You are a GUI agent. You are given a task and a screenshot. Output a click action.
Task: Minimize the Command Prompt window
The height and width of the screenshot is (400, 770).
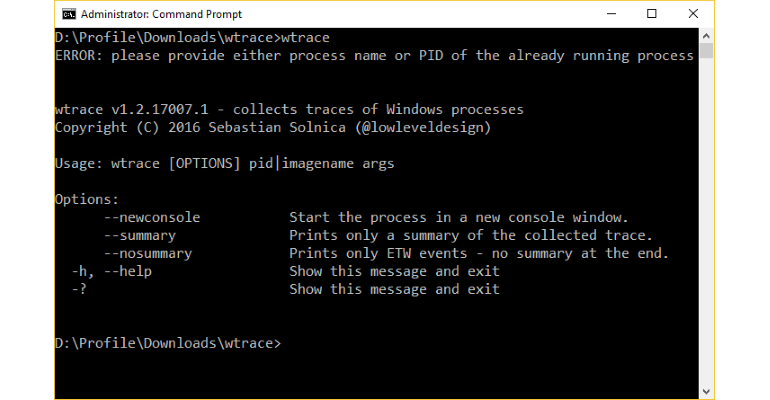point(611,14)
